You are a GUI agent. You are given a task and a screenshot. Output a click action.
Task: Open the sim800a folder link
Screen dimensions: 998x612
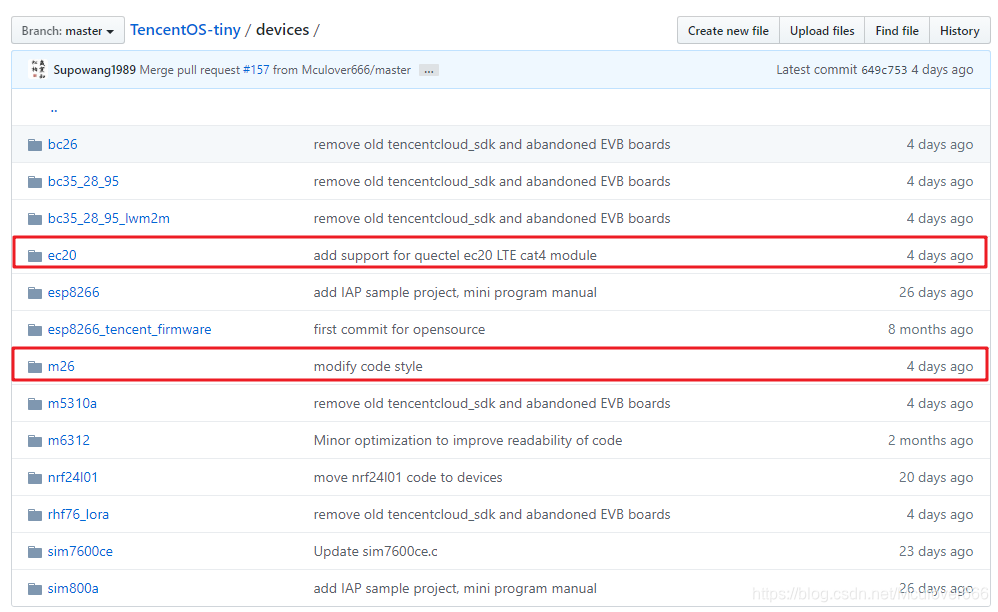click(x=73, y=588)
